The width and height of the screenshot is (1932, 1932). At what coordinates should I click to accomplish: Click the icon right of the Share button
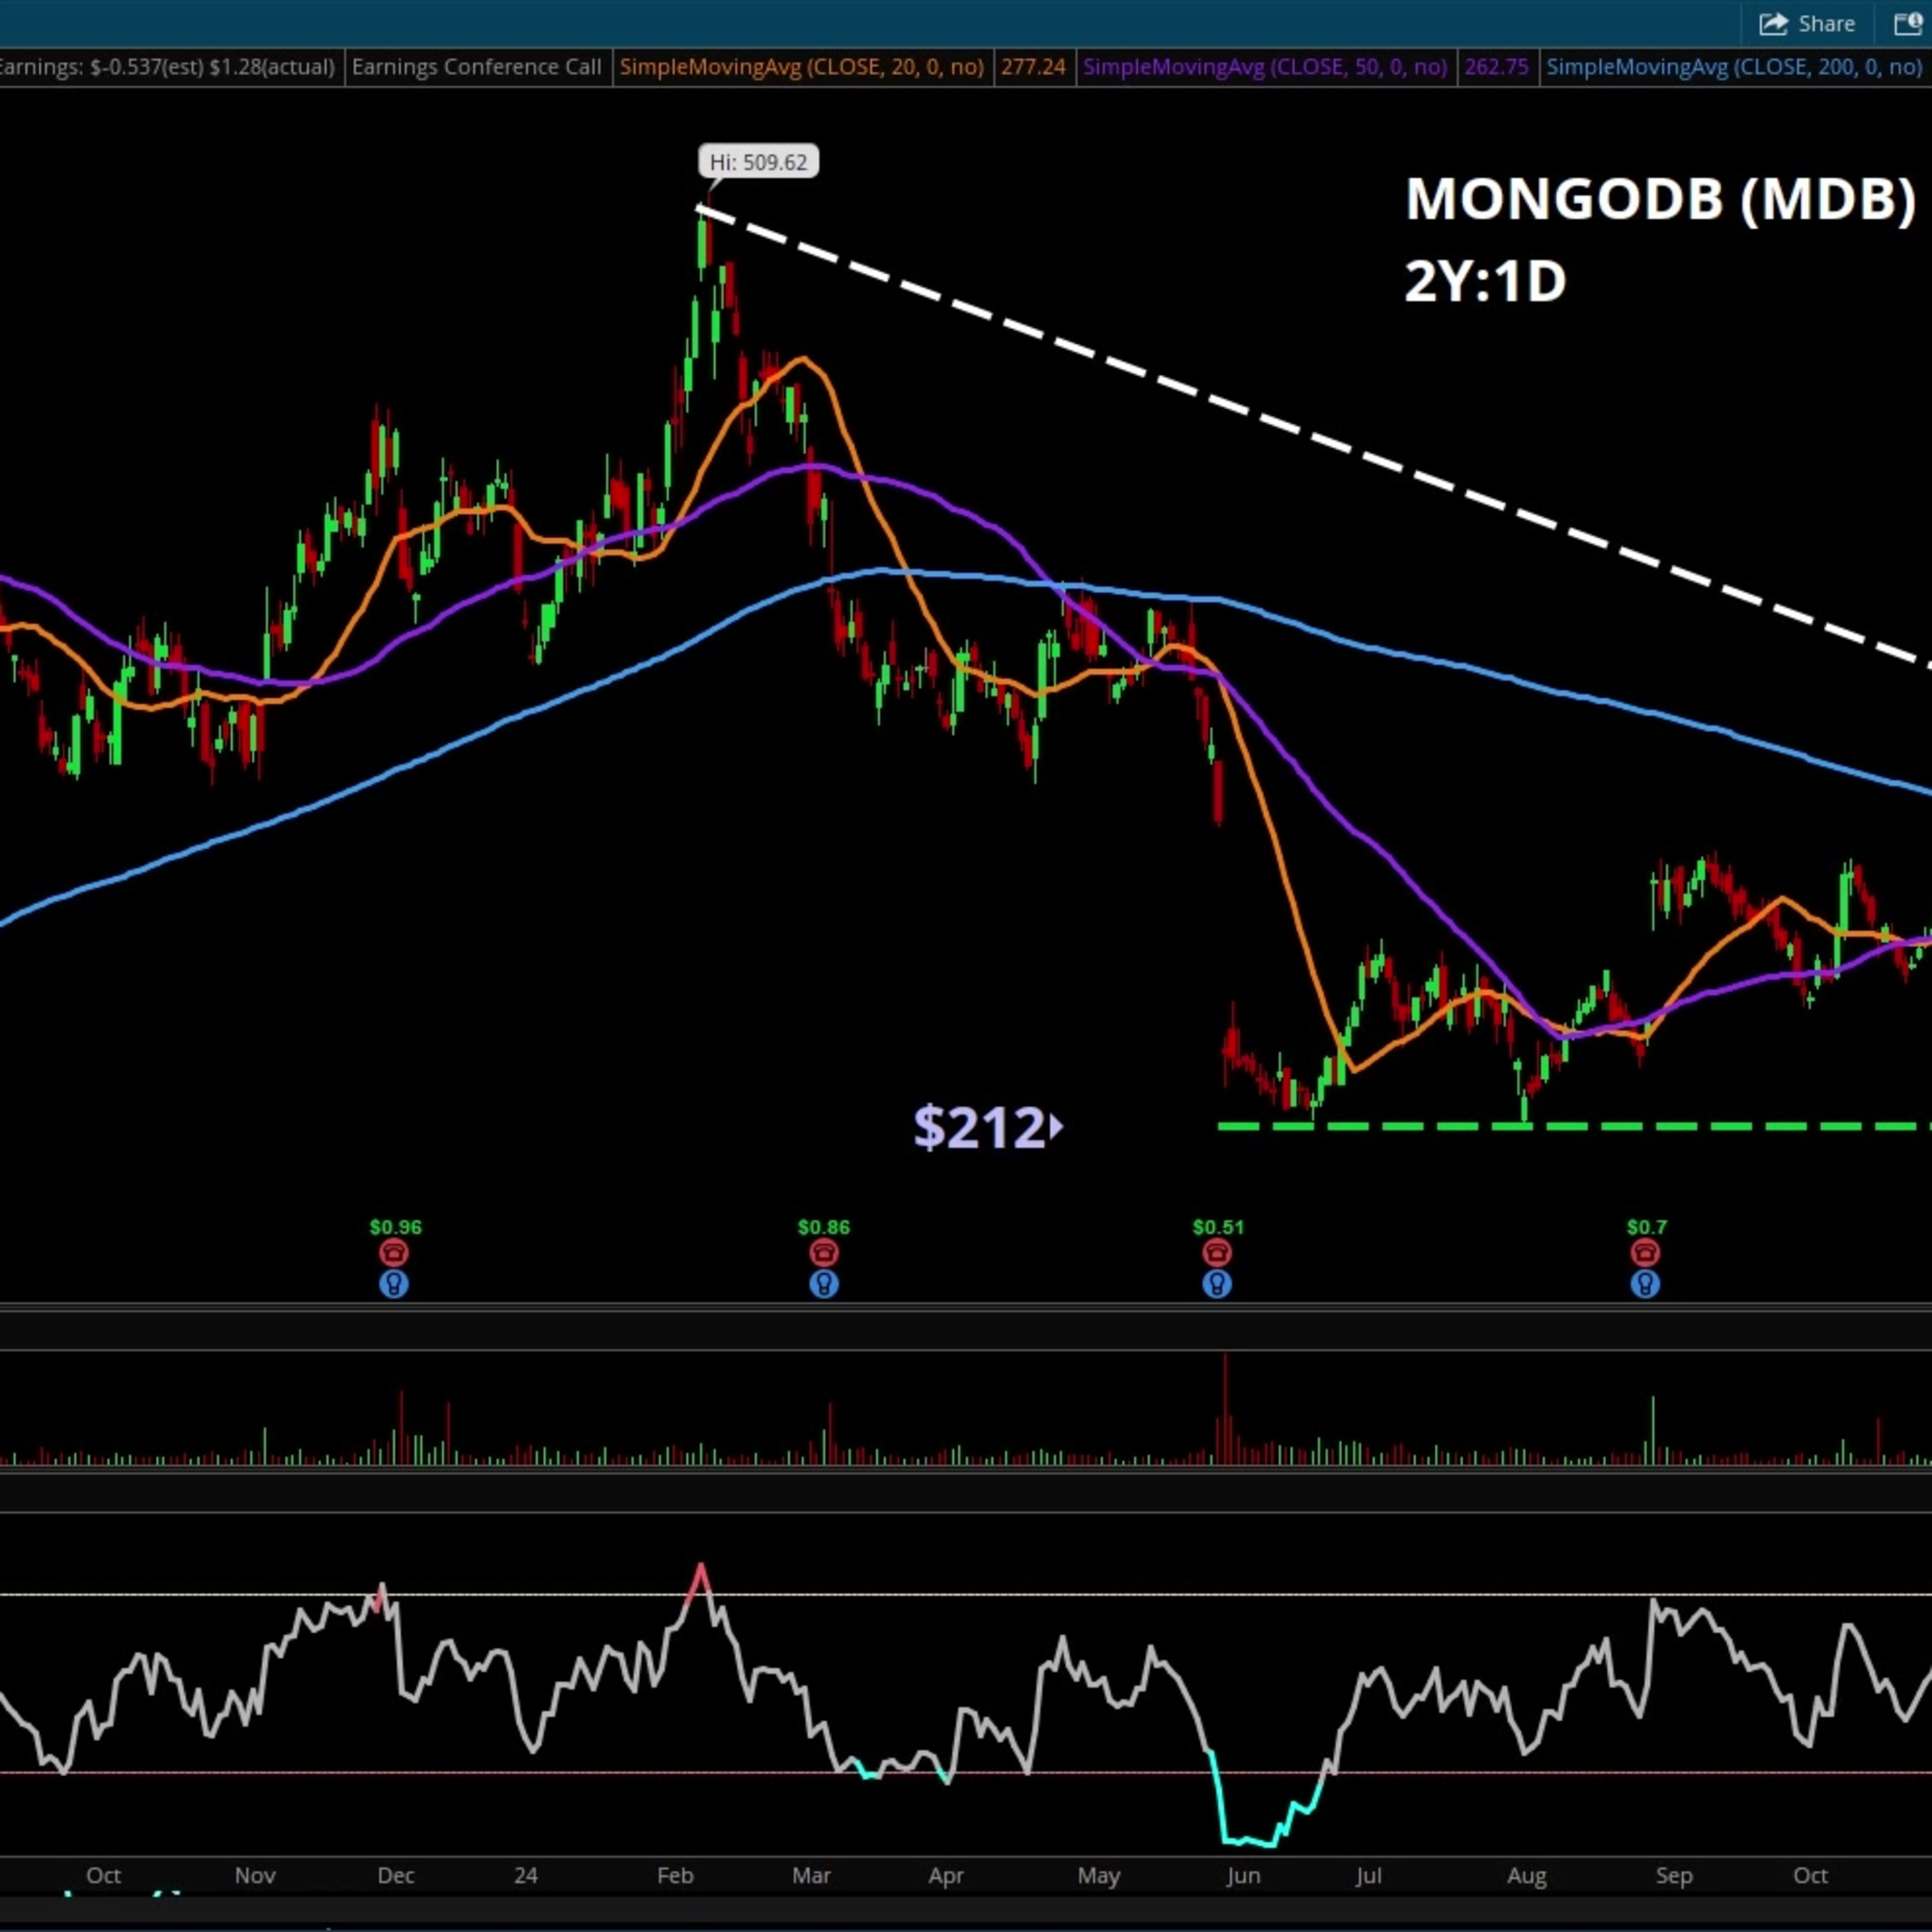pyautogui.click(x=1908, y=24)
